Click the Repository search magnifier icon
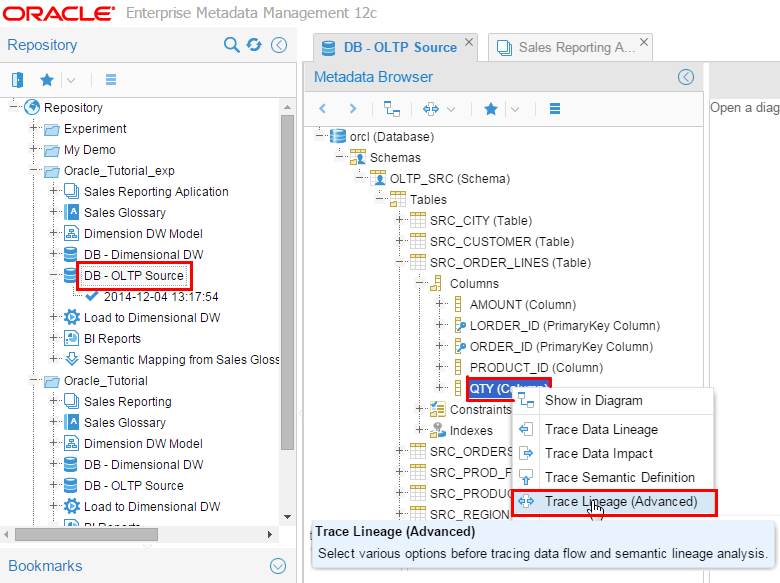 [231, 45]
